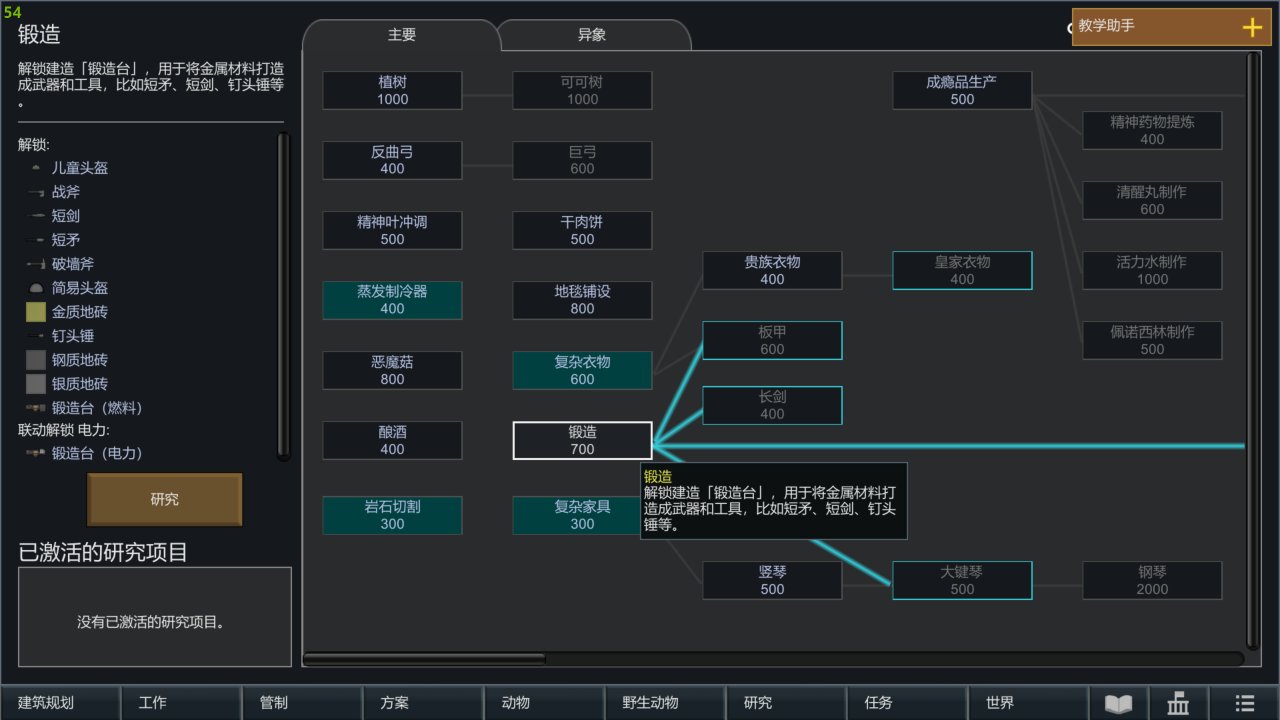This screenshot has width=1280, height=720.
Task: Click the 儿童头盔 icon in the unlock list
Action: (36, 168)
